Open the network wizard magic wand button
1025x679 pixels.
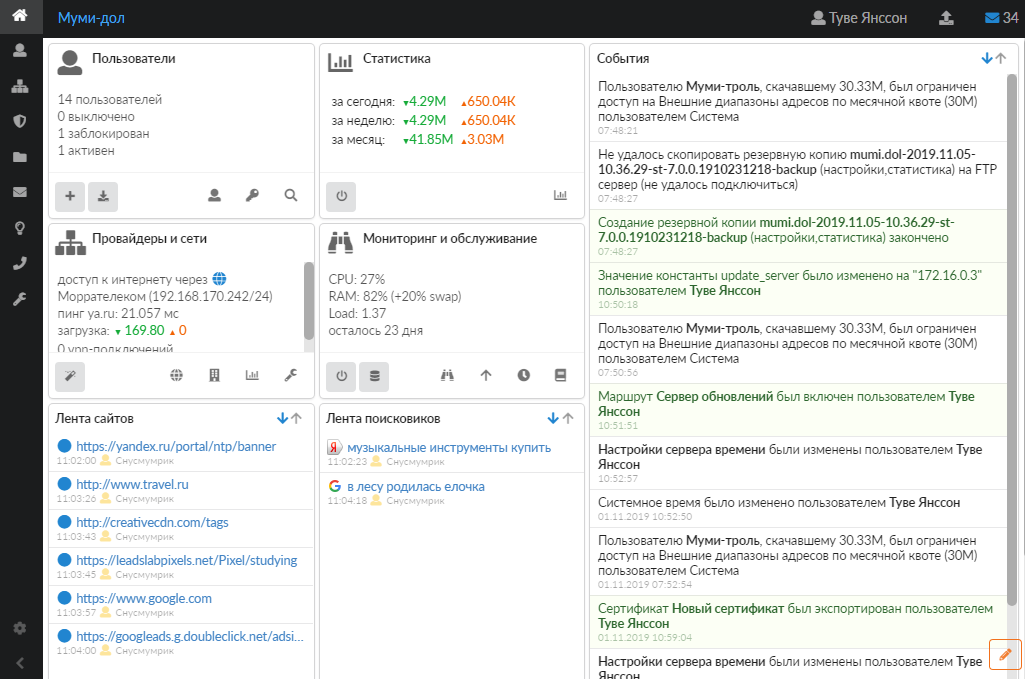pos(69,376)
